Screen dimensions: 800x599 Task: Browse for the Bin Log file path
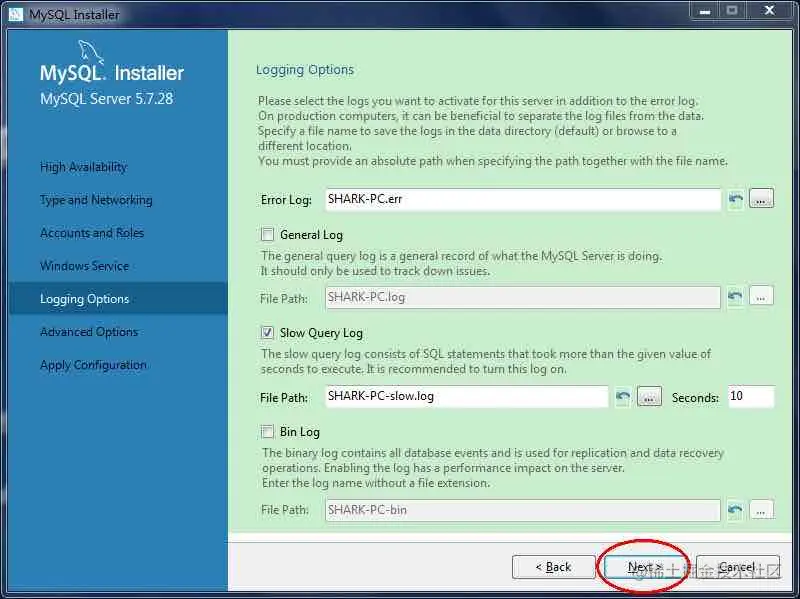pos(761,510)
